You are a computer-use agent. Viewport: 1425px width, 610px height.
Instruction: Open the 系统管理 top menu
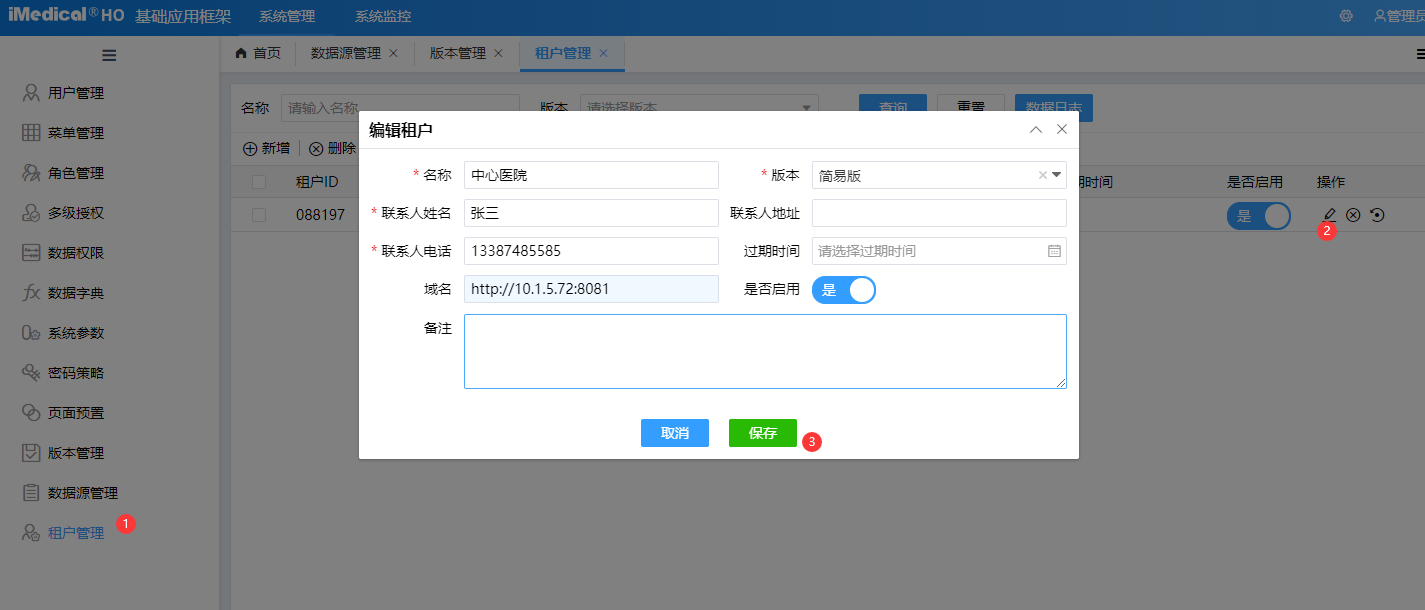click(286, 17)
